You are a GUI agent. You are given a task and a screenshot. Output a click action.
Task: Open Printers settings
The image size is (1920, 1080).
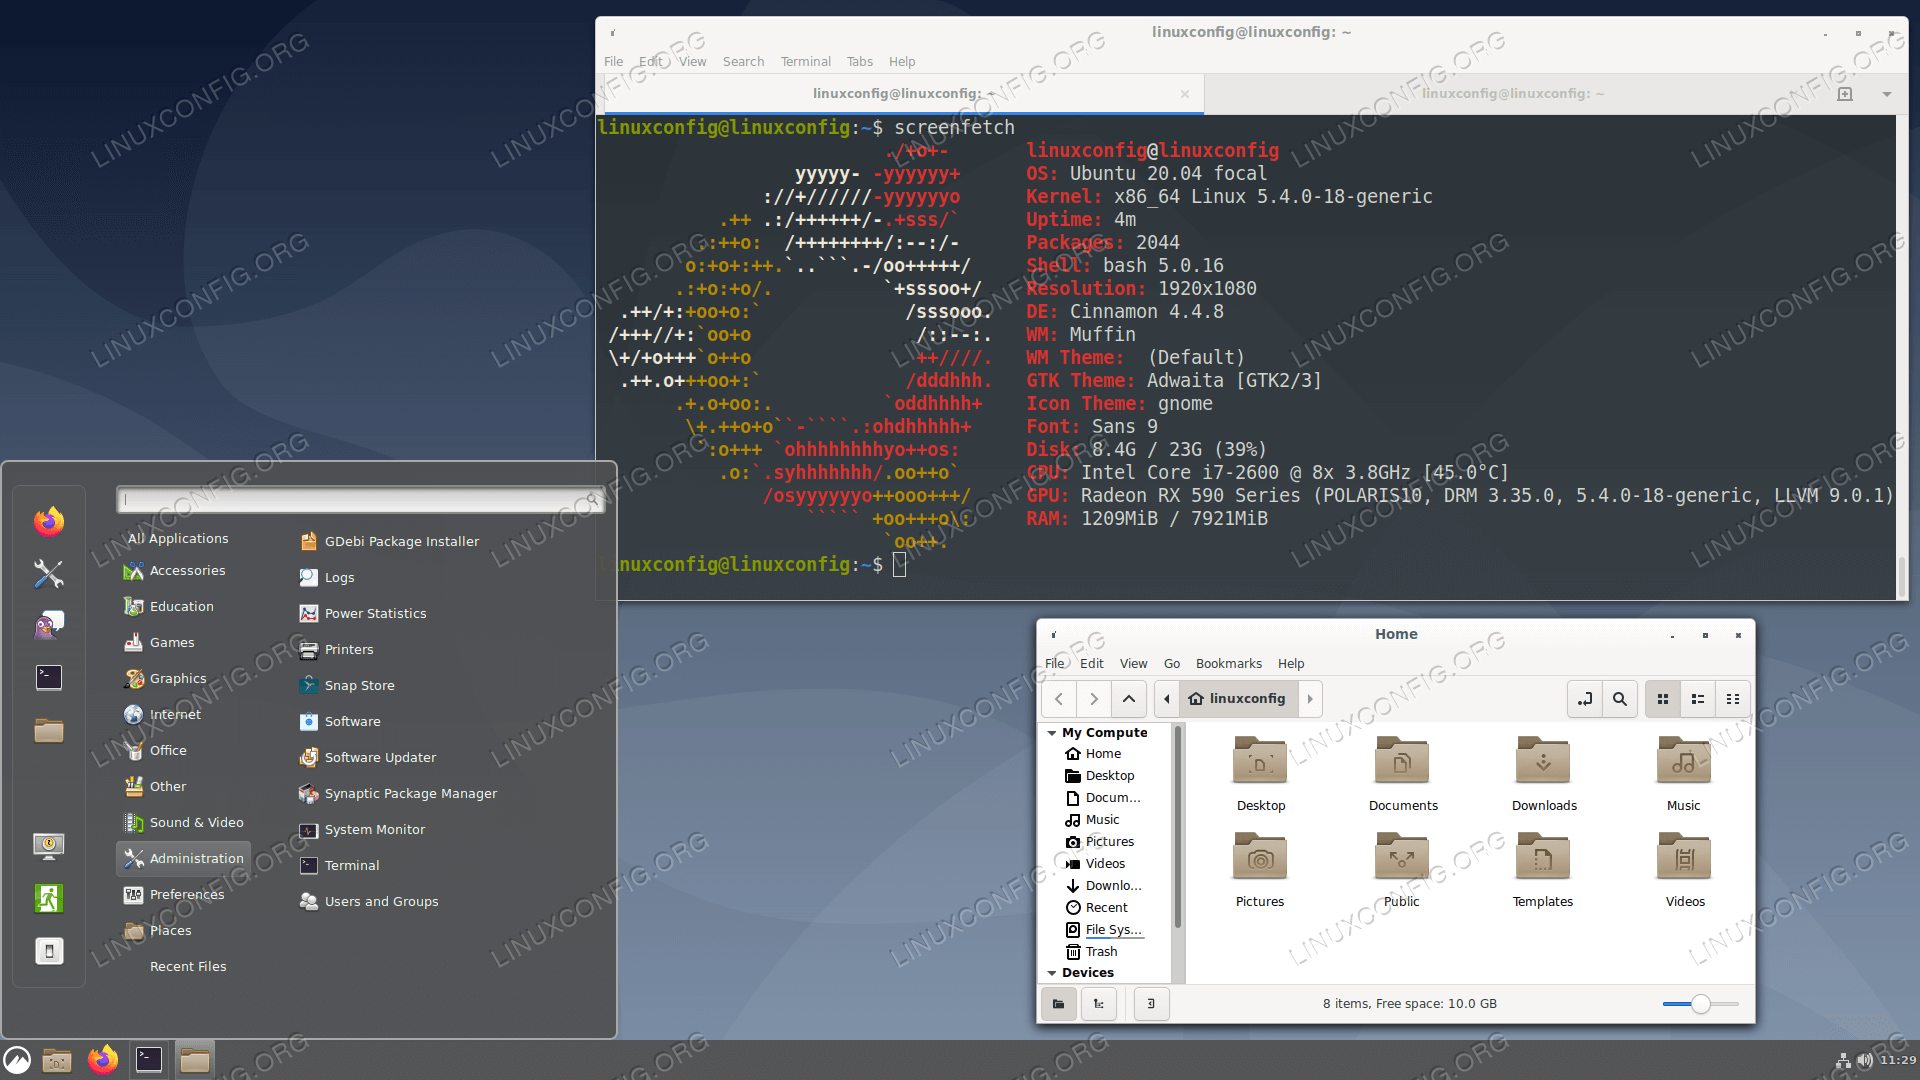337,649
